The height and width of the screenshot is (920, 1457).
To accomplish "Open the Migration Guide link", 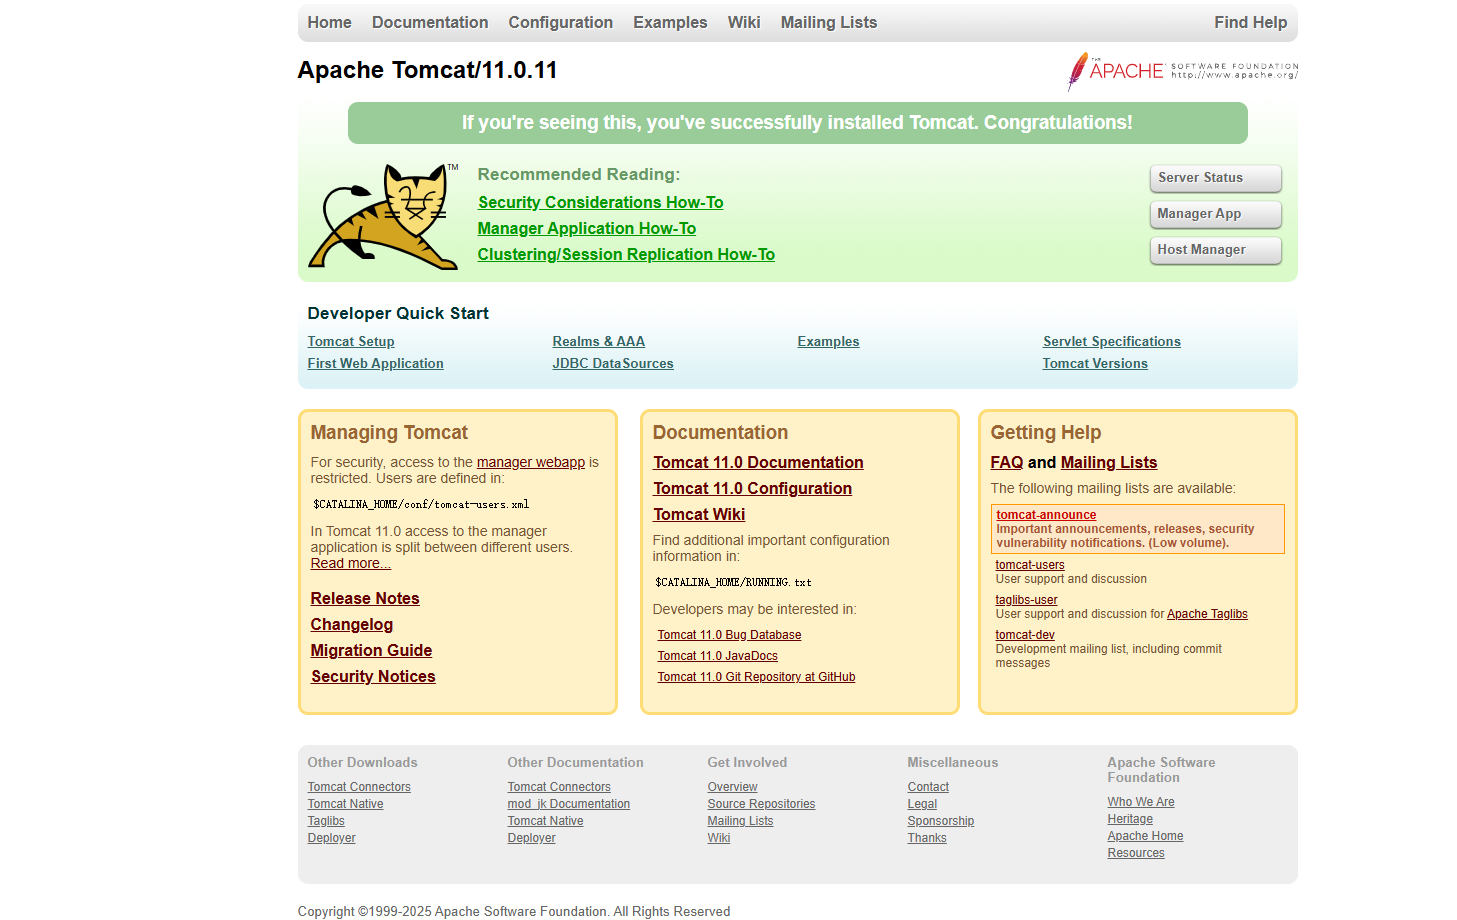I will [371, 650].
